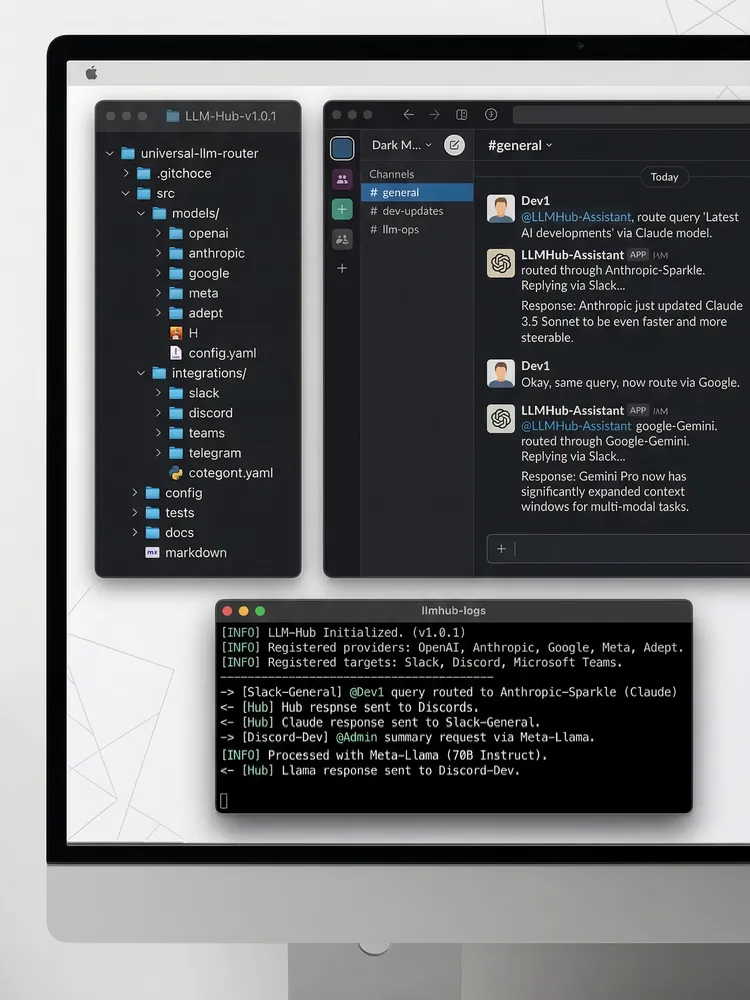Collapse the universal-llm-router folder
The height and width of the screenshot is (1000, 750).
[110, 153]
